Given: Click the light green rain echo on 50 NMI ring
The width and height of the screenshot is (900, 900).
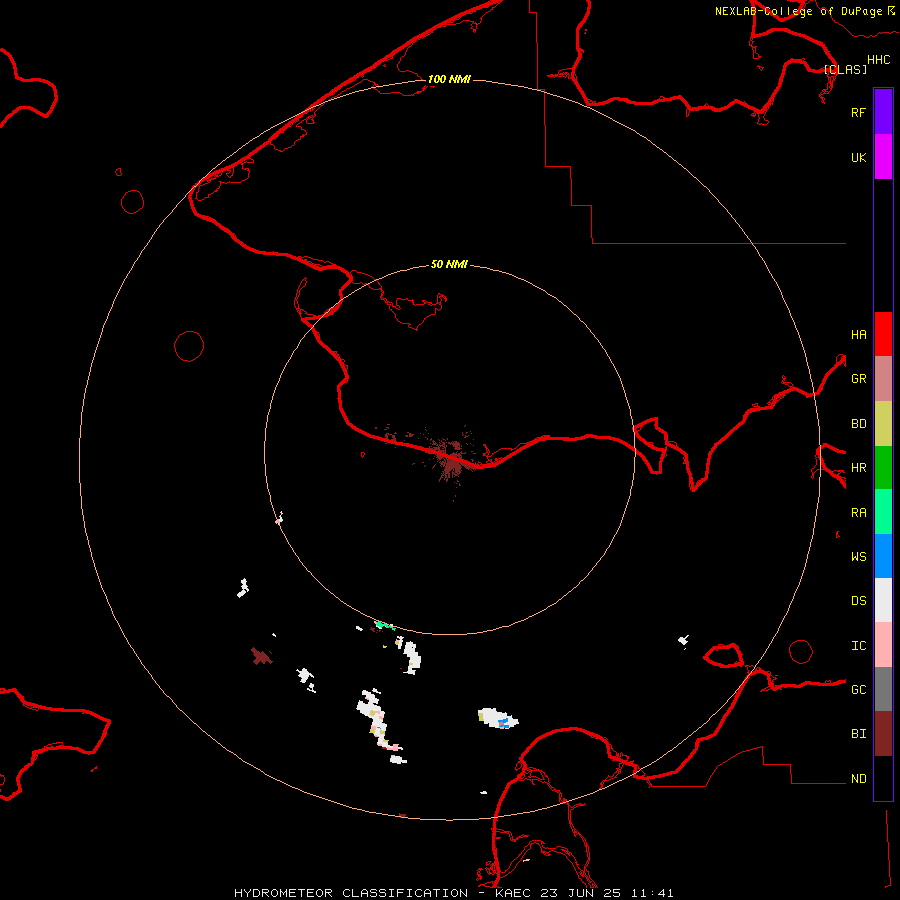Looking at the screenshot, I should tap(385, 625).
